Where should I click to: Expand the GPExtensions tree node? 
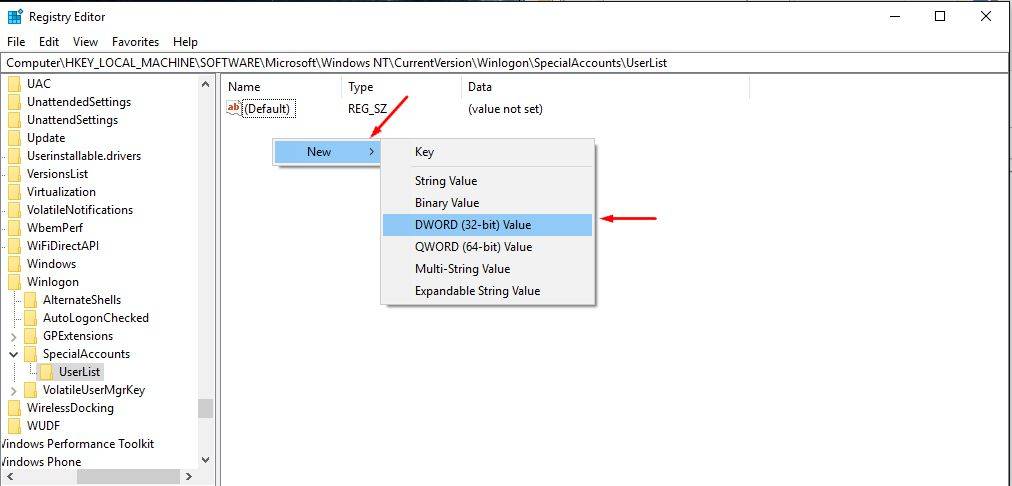(13, 336)
